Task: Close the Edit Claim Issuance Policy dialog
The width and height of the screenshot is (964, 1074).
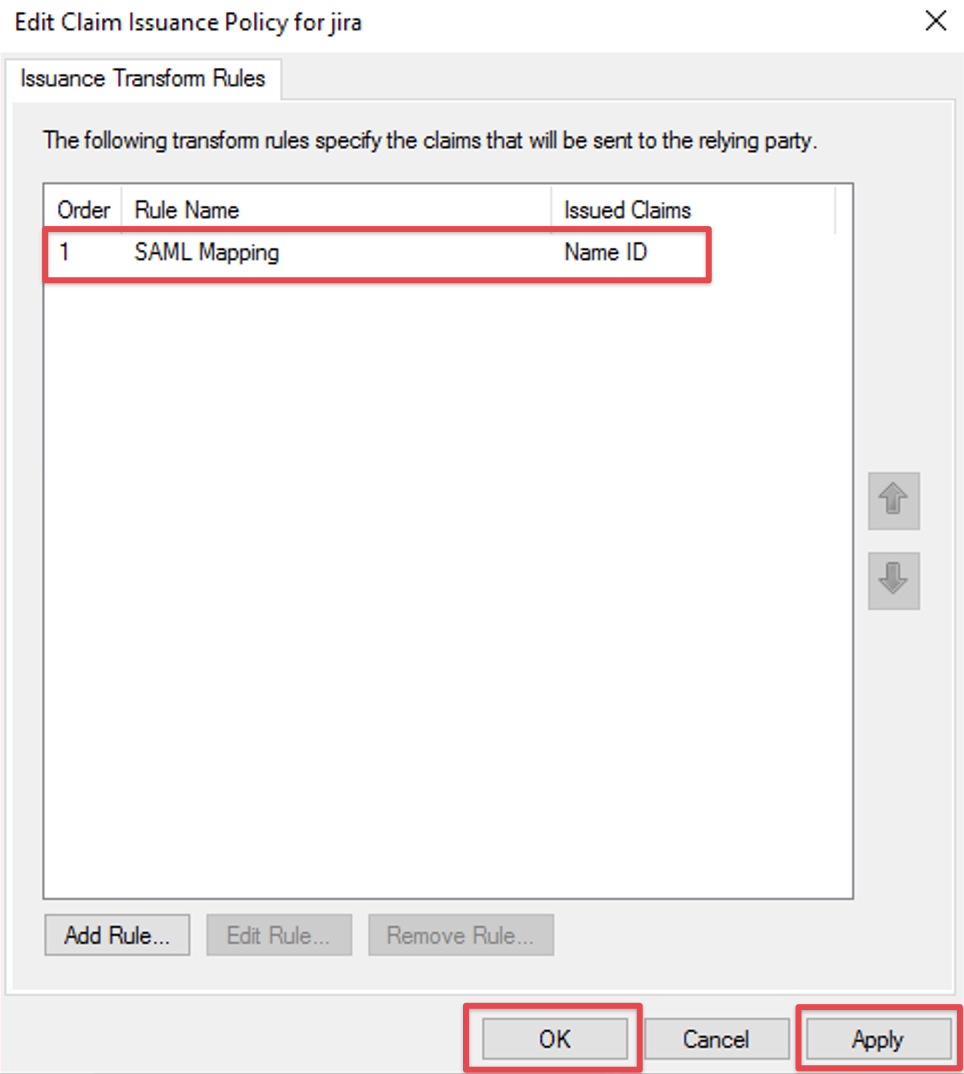Action: [935, 22]
